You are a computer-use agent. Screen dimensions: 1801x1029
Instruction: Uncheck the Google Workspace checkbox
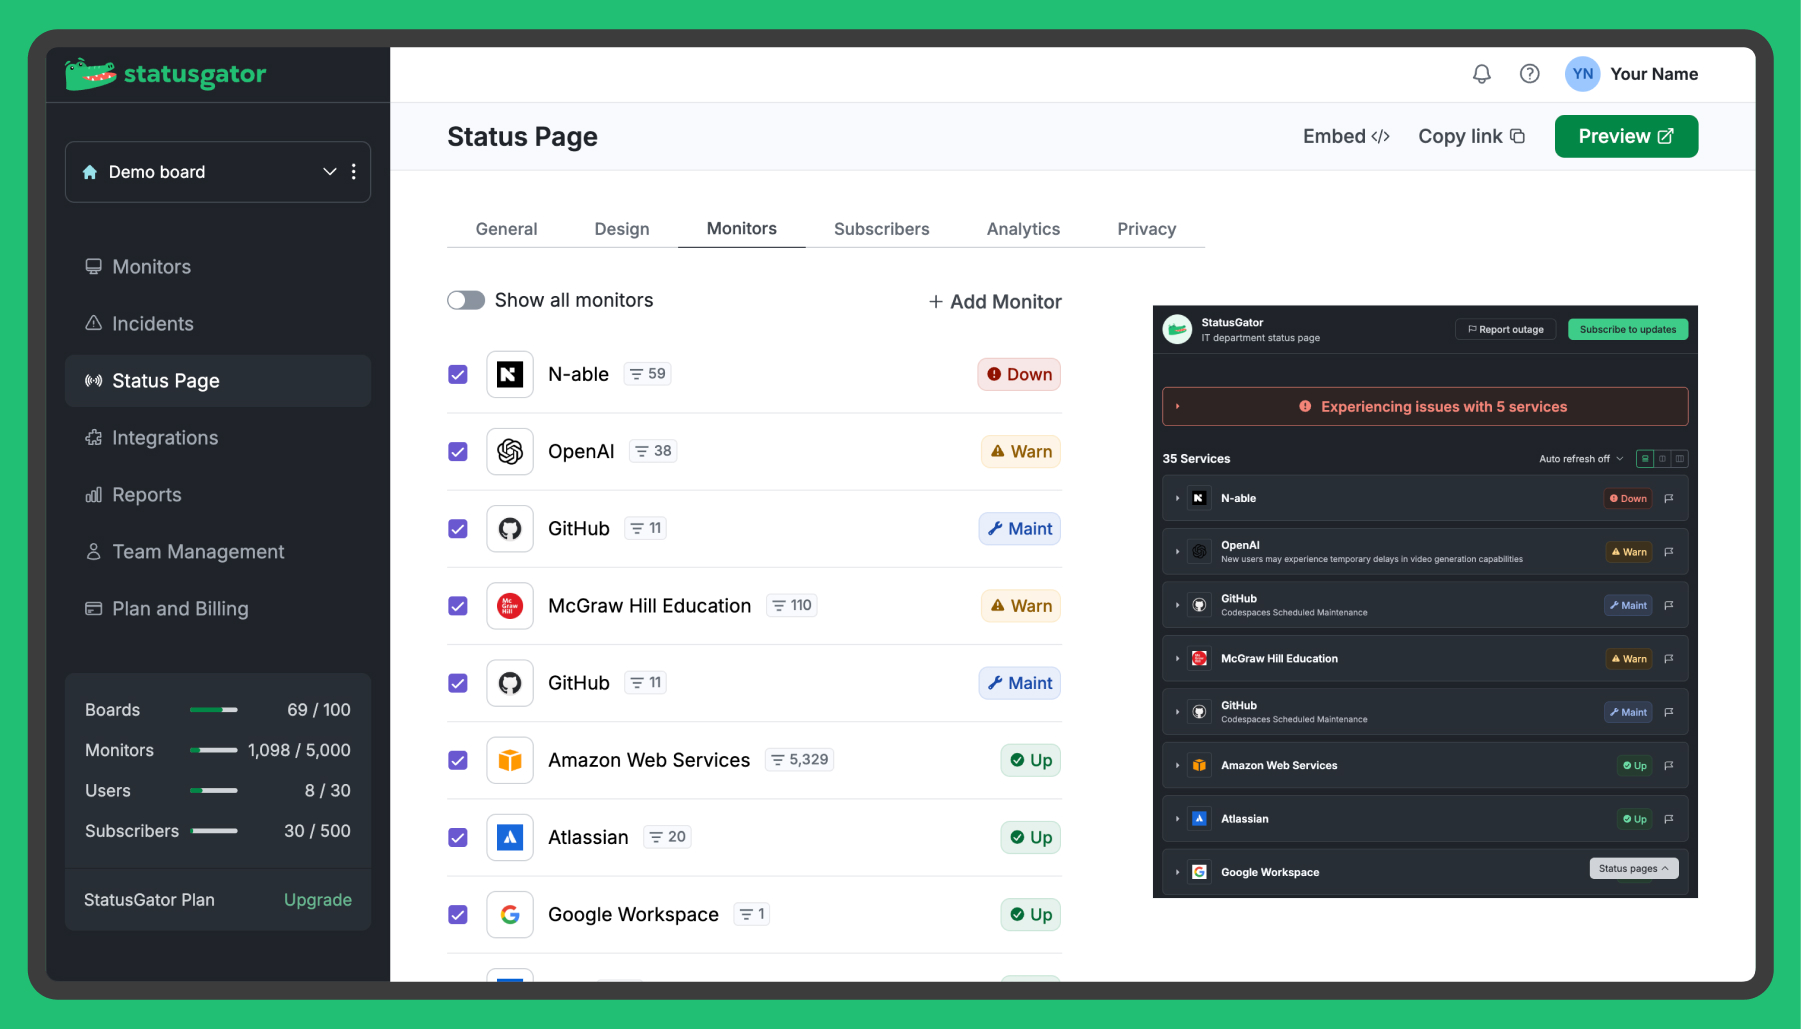(458, 914)
